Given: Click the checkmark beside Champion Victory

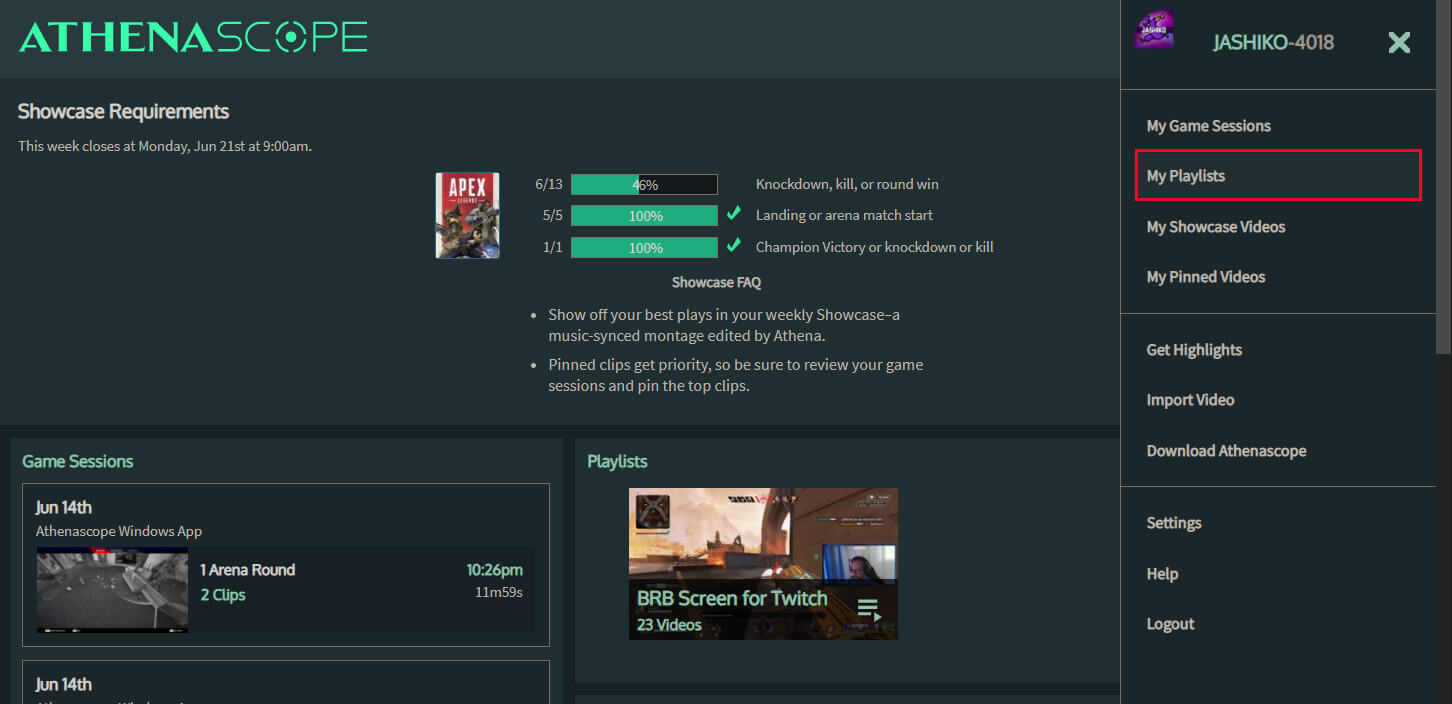Looking at the screenshot, I should pos(734,245).
